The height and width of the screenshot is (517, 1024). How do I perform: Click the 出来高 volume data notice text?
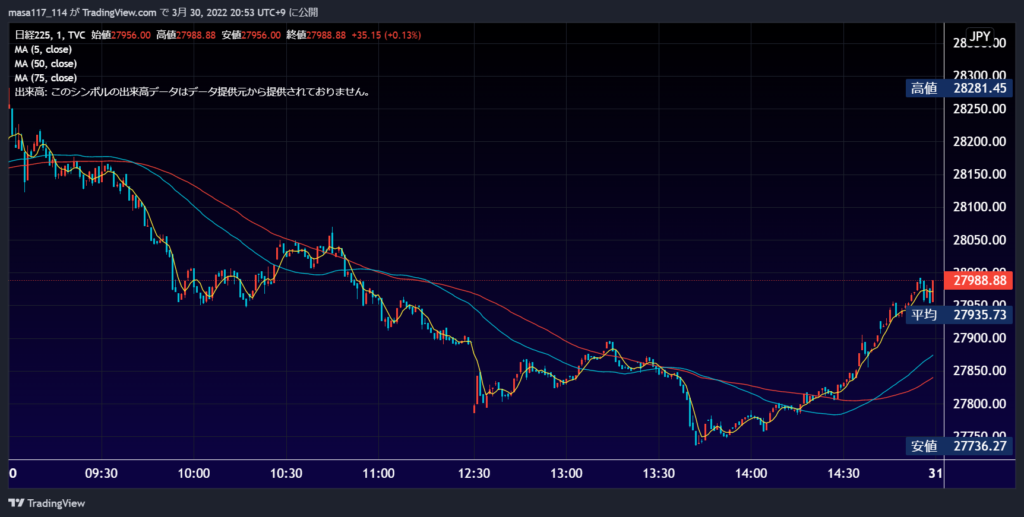(x=193, y=92)
